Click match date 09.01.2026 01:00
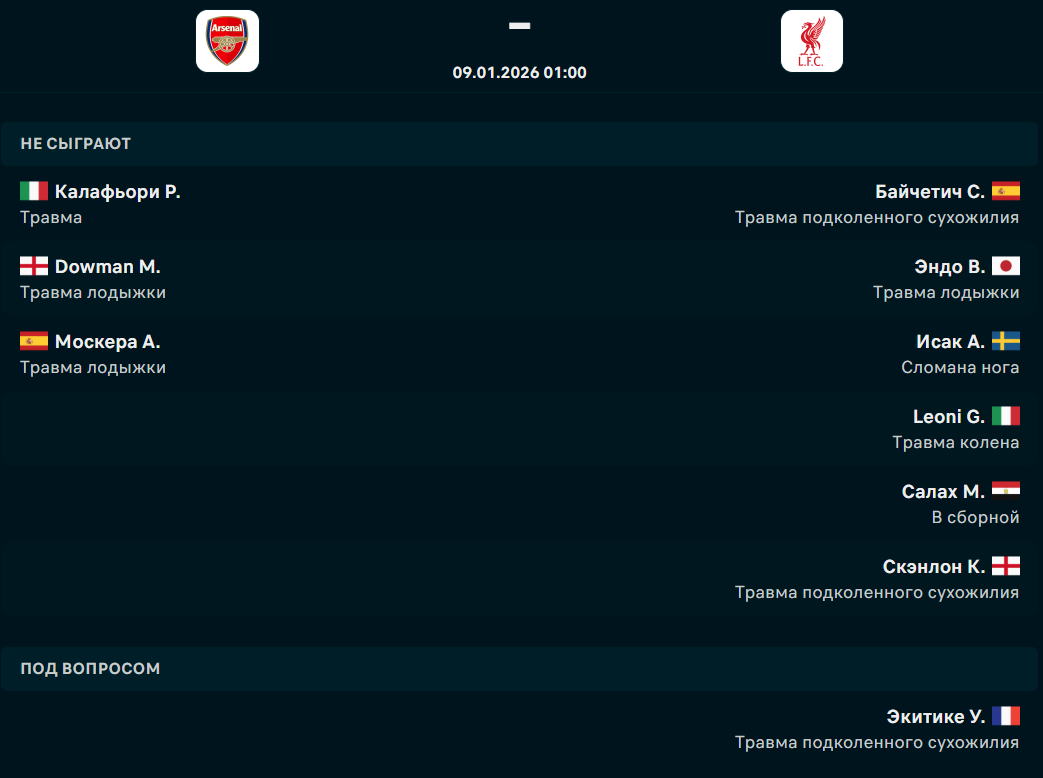The width and height of the screenshot is (1043, 778). pyautogui.click(x=519, y=72)
